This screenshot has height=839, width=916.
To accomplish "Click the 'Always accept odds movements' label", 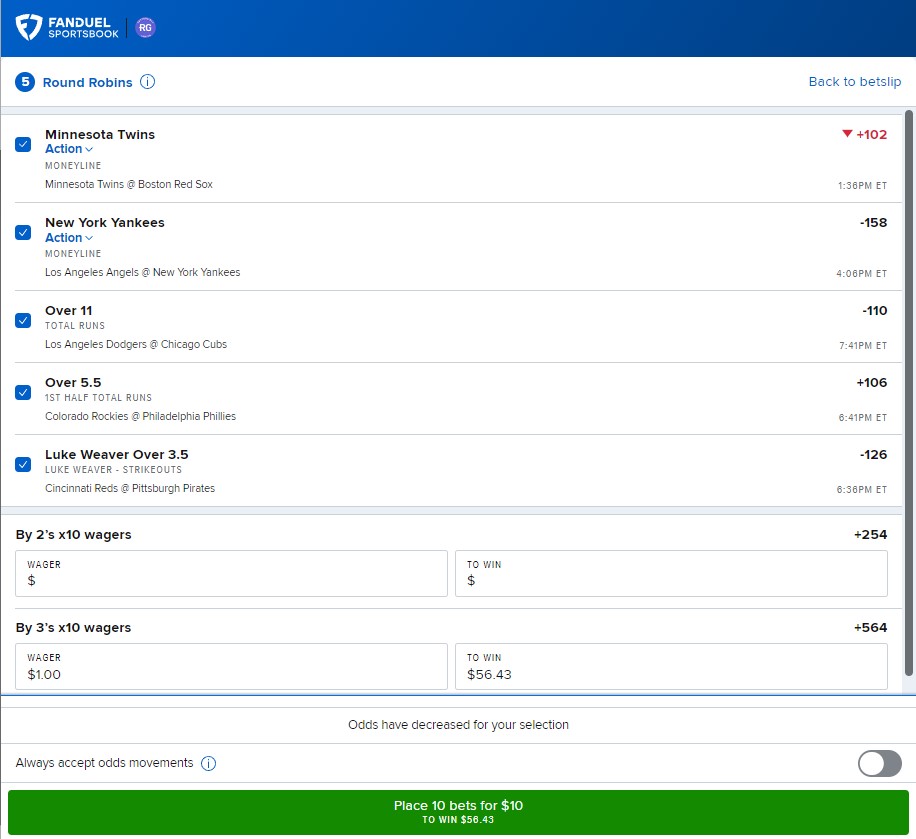I will tap(104, 763).
